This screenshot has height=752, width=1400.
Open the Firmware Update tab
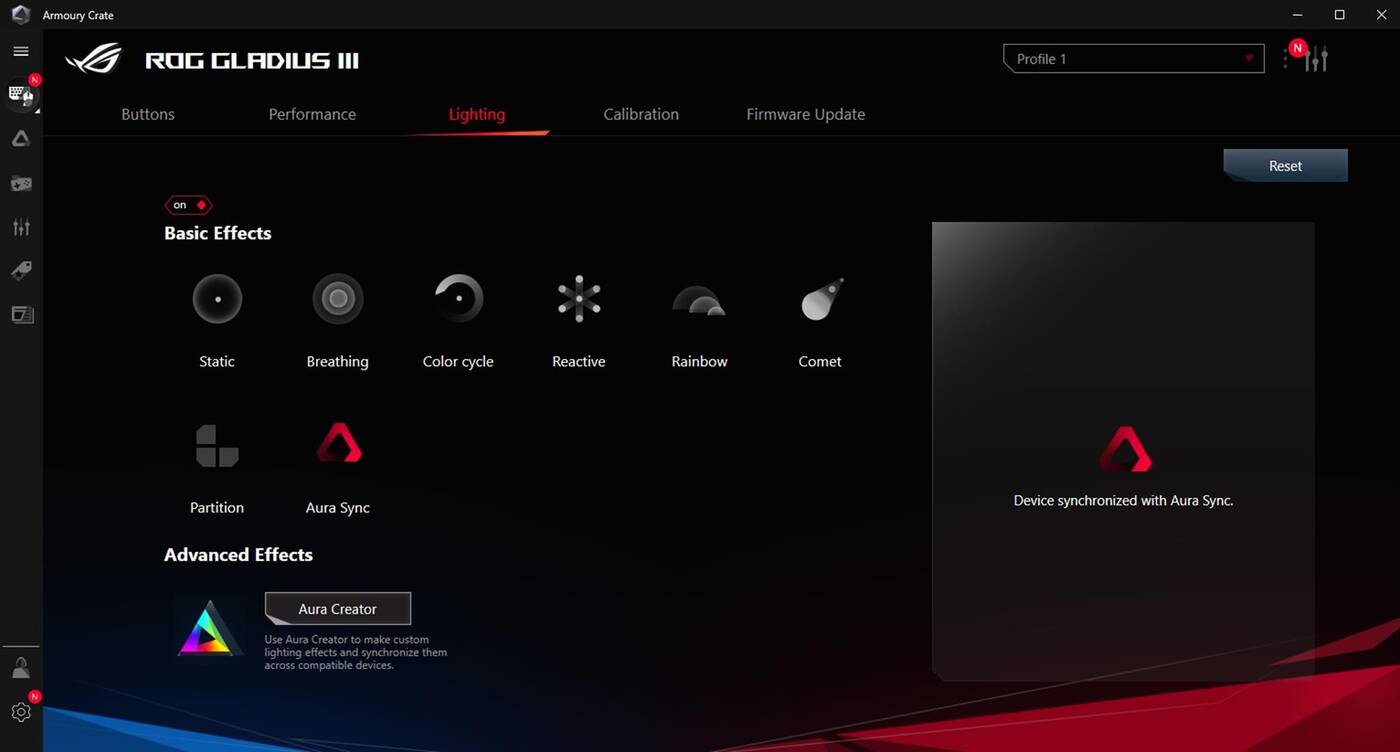click(805, 114)
